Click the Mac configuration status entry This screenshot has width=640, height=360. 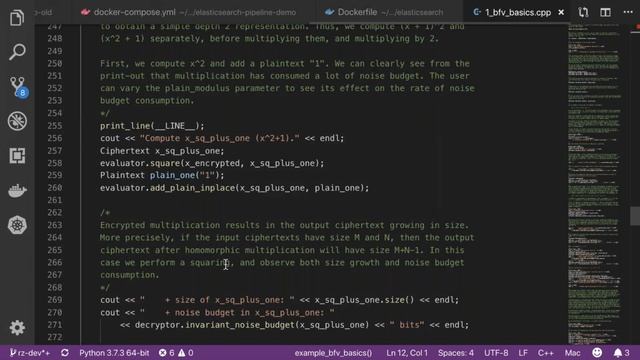[572, 353]
